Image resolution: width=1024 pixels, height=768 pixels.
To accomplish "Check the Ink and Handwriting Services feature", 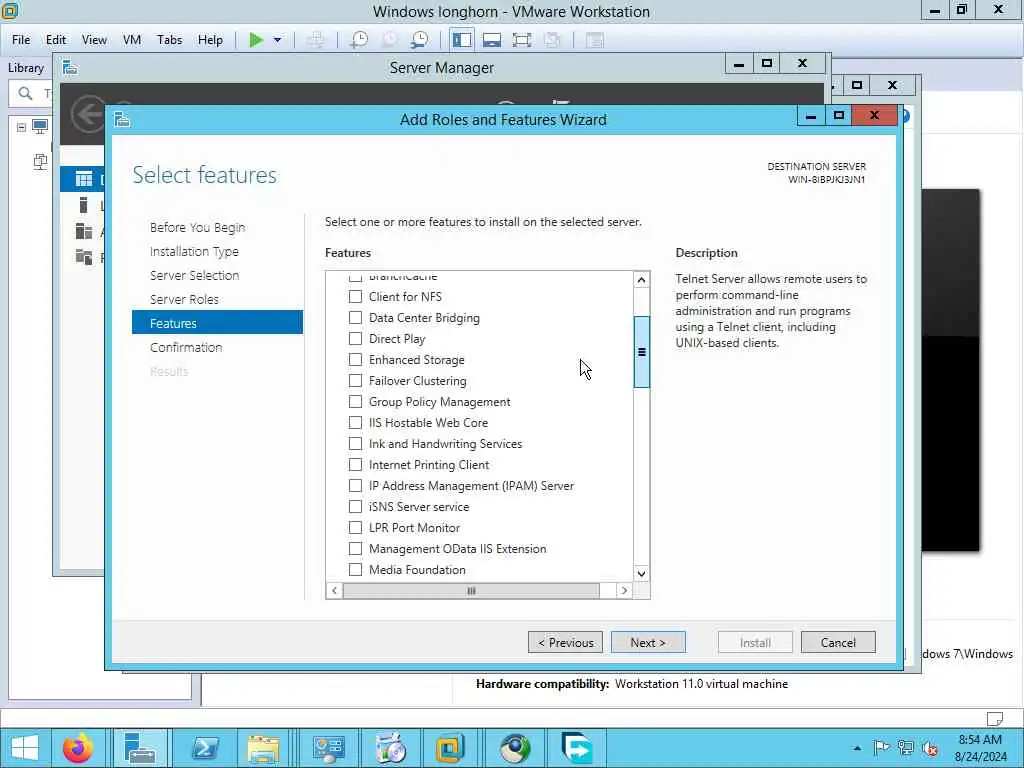I will (355, 443).
